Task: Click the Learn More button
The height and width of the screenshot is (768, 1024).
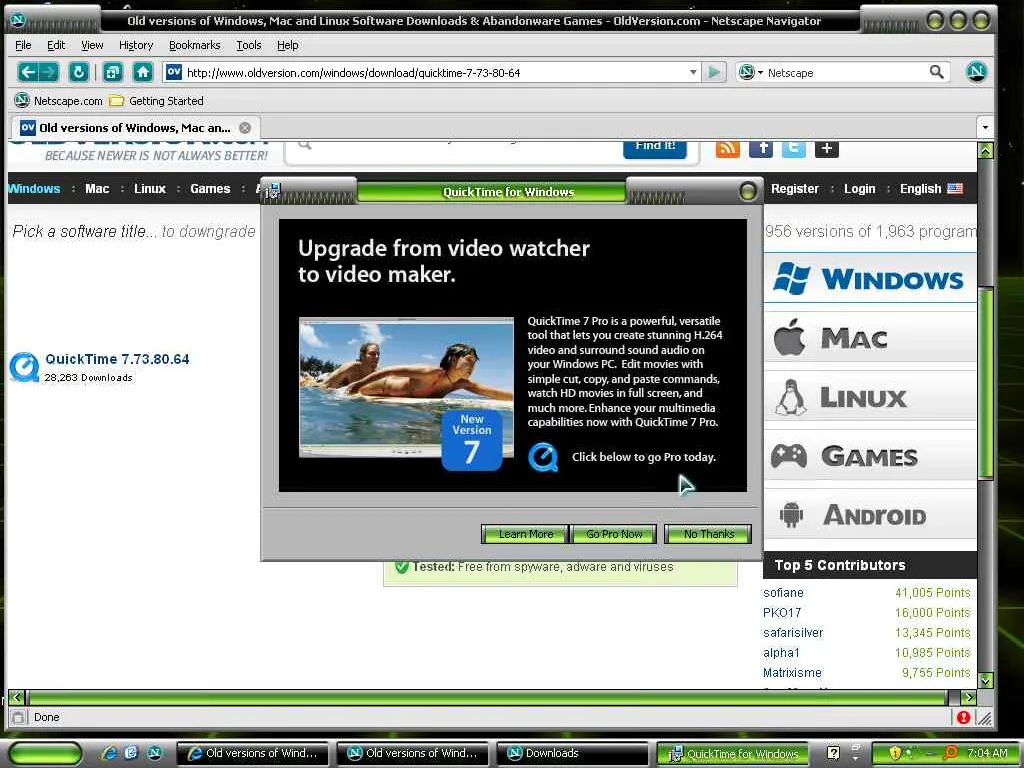Action: click(525, 534)
